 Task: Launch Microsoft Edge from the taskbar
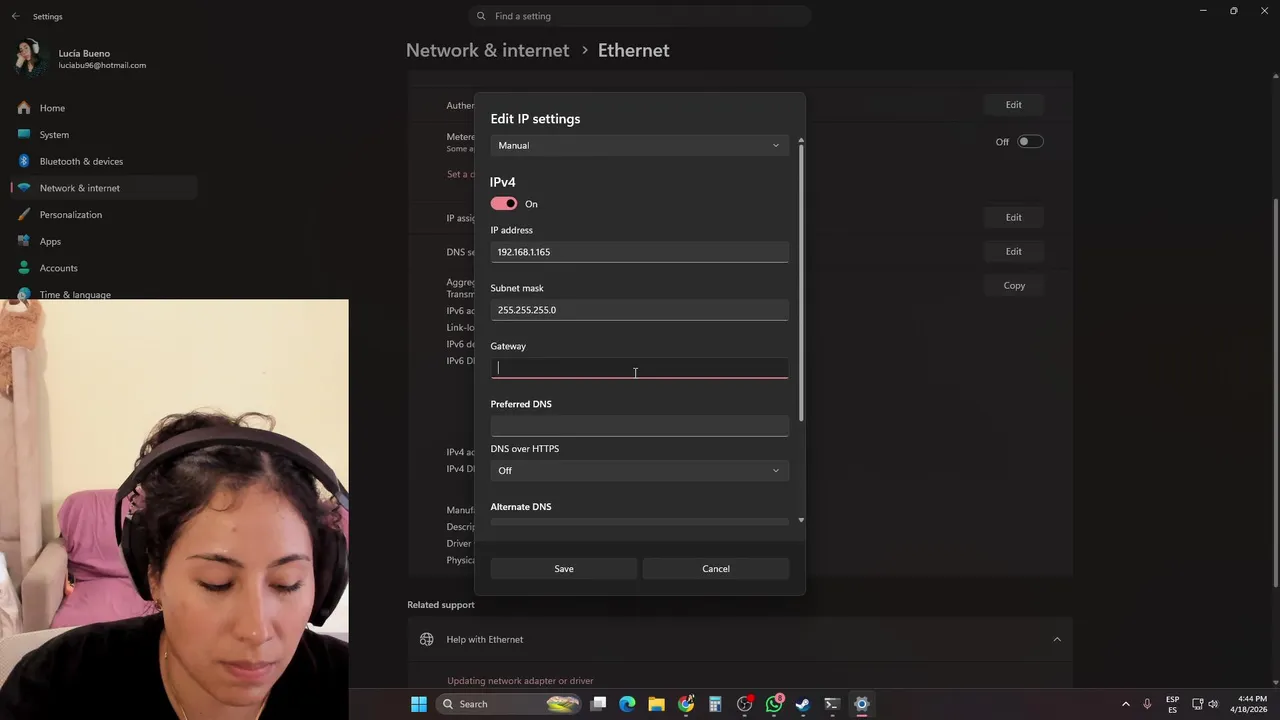(x=627, y=704)
